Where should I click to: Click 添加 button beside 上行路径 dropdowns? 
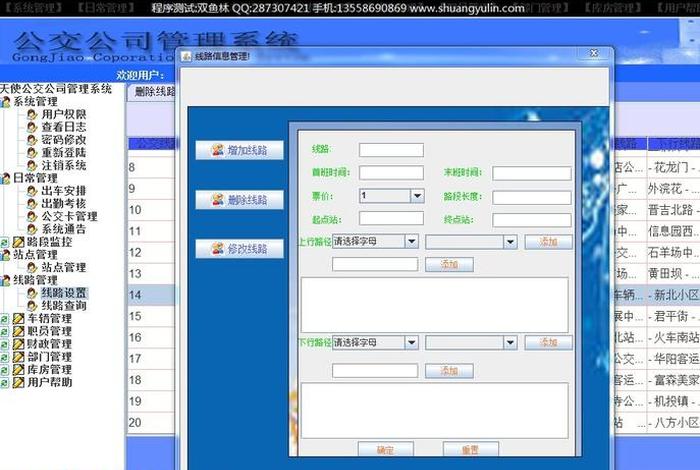[x=548, y=242]
